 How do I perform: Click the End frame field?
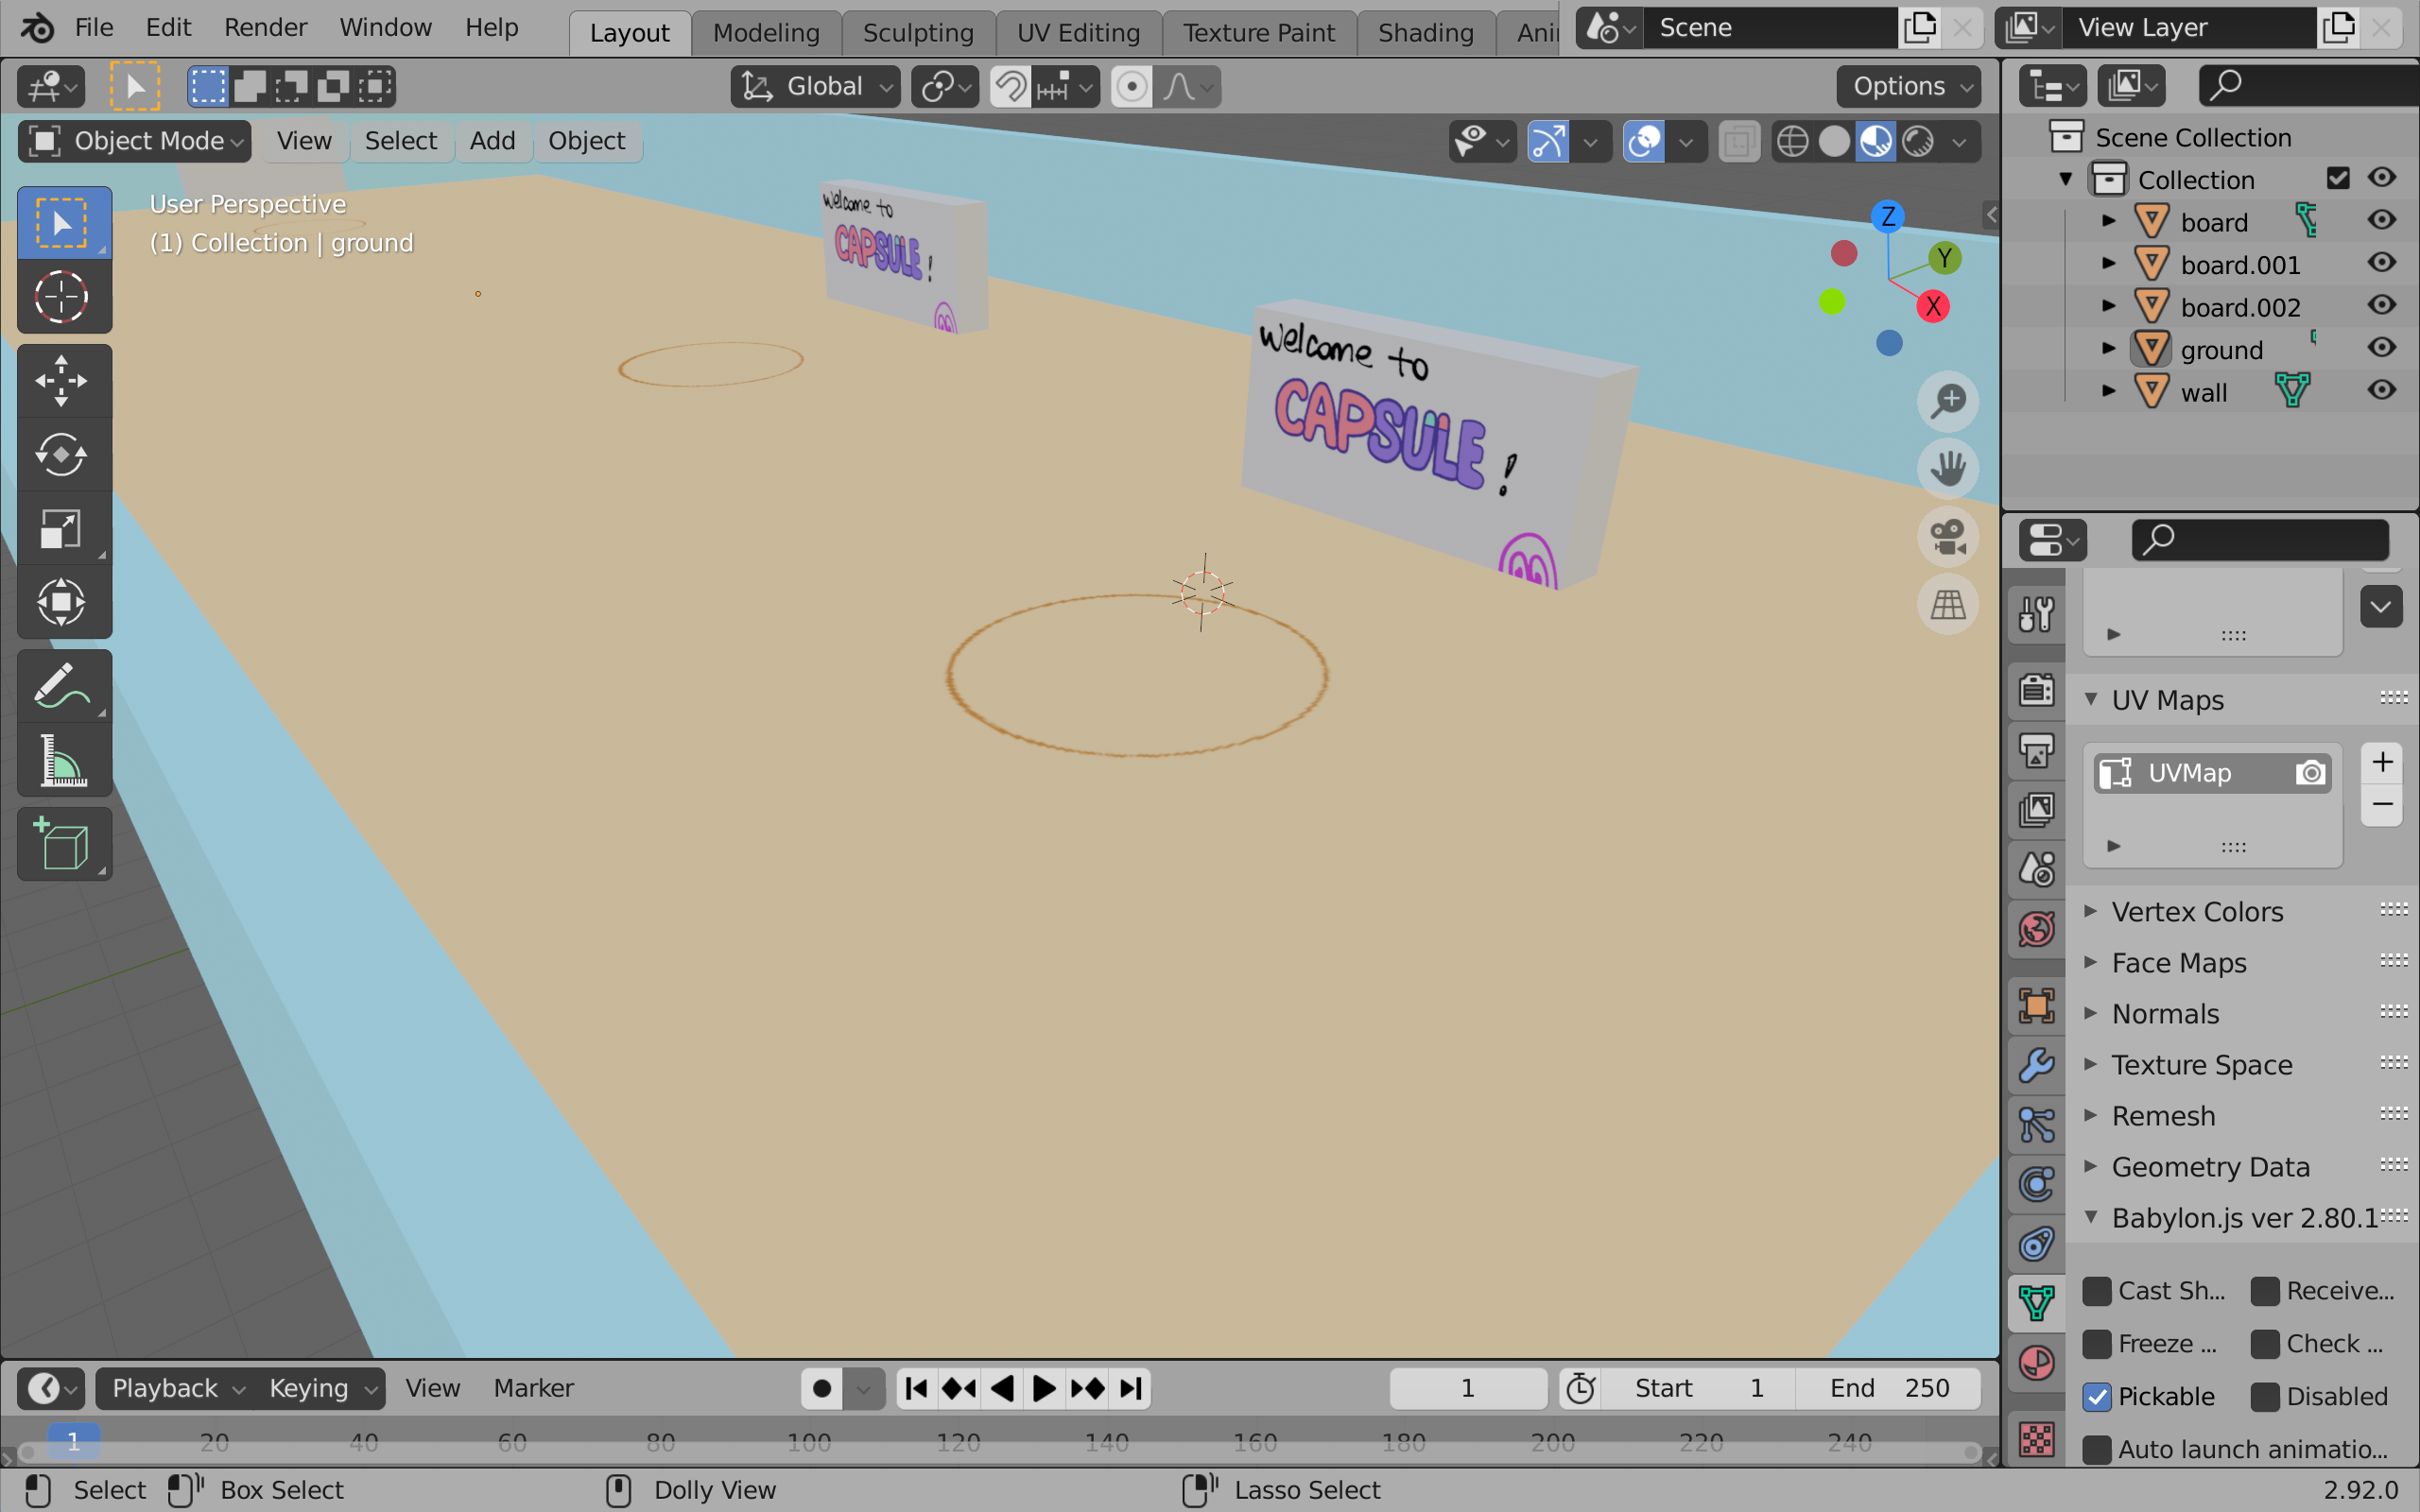1888,1388
